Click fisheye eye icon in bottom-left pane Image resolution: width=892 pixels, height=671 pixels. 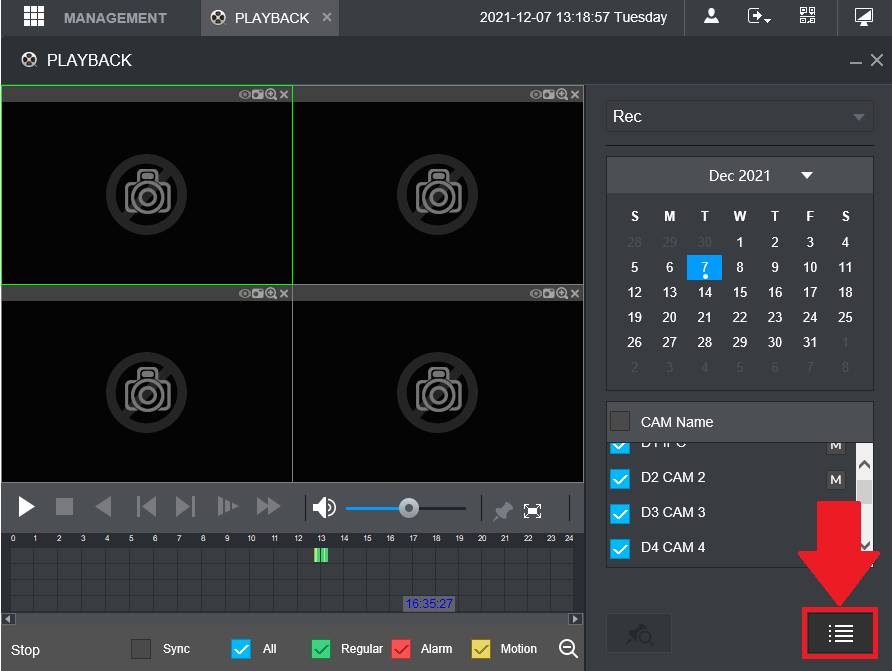[245, 293]
